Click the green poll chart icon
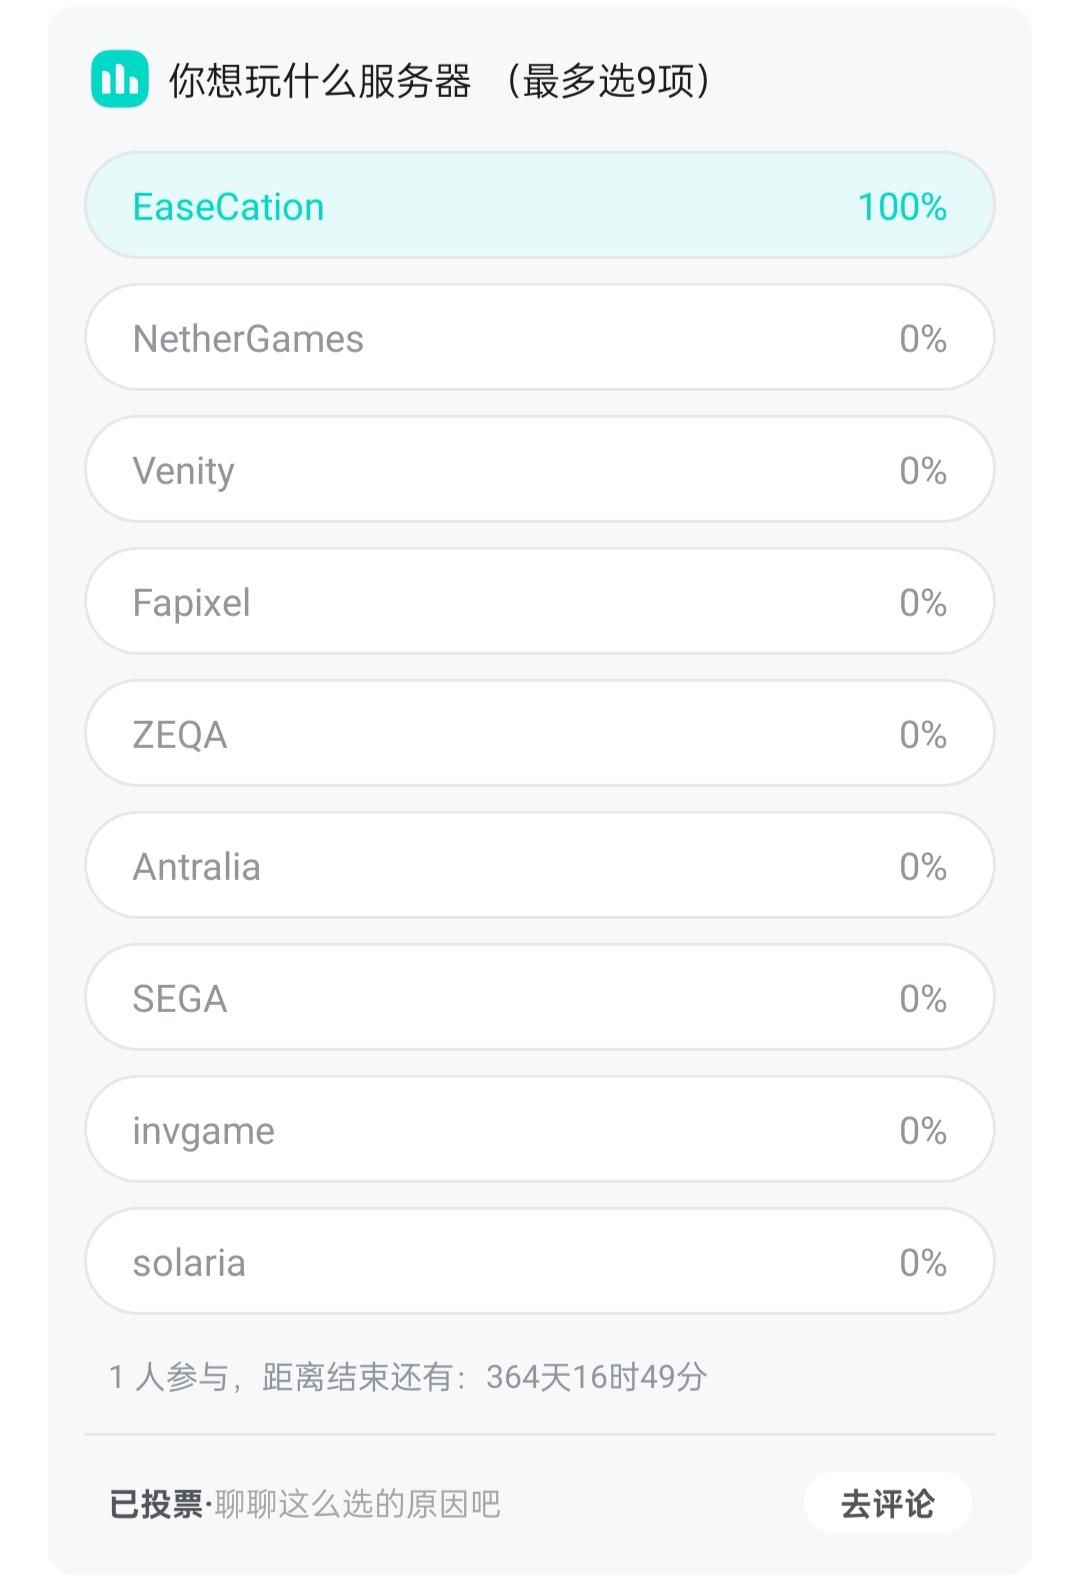 click(120, 79)
